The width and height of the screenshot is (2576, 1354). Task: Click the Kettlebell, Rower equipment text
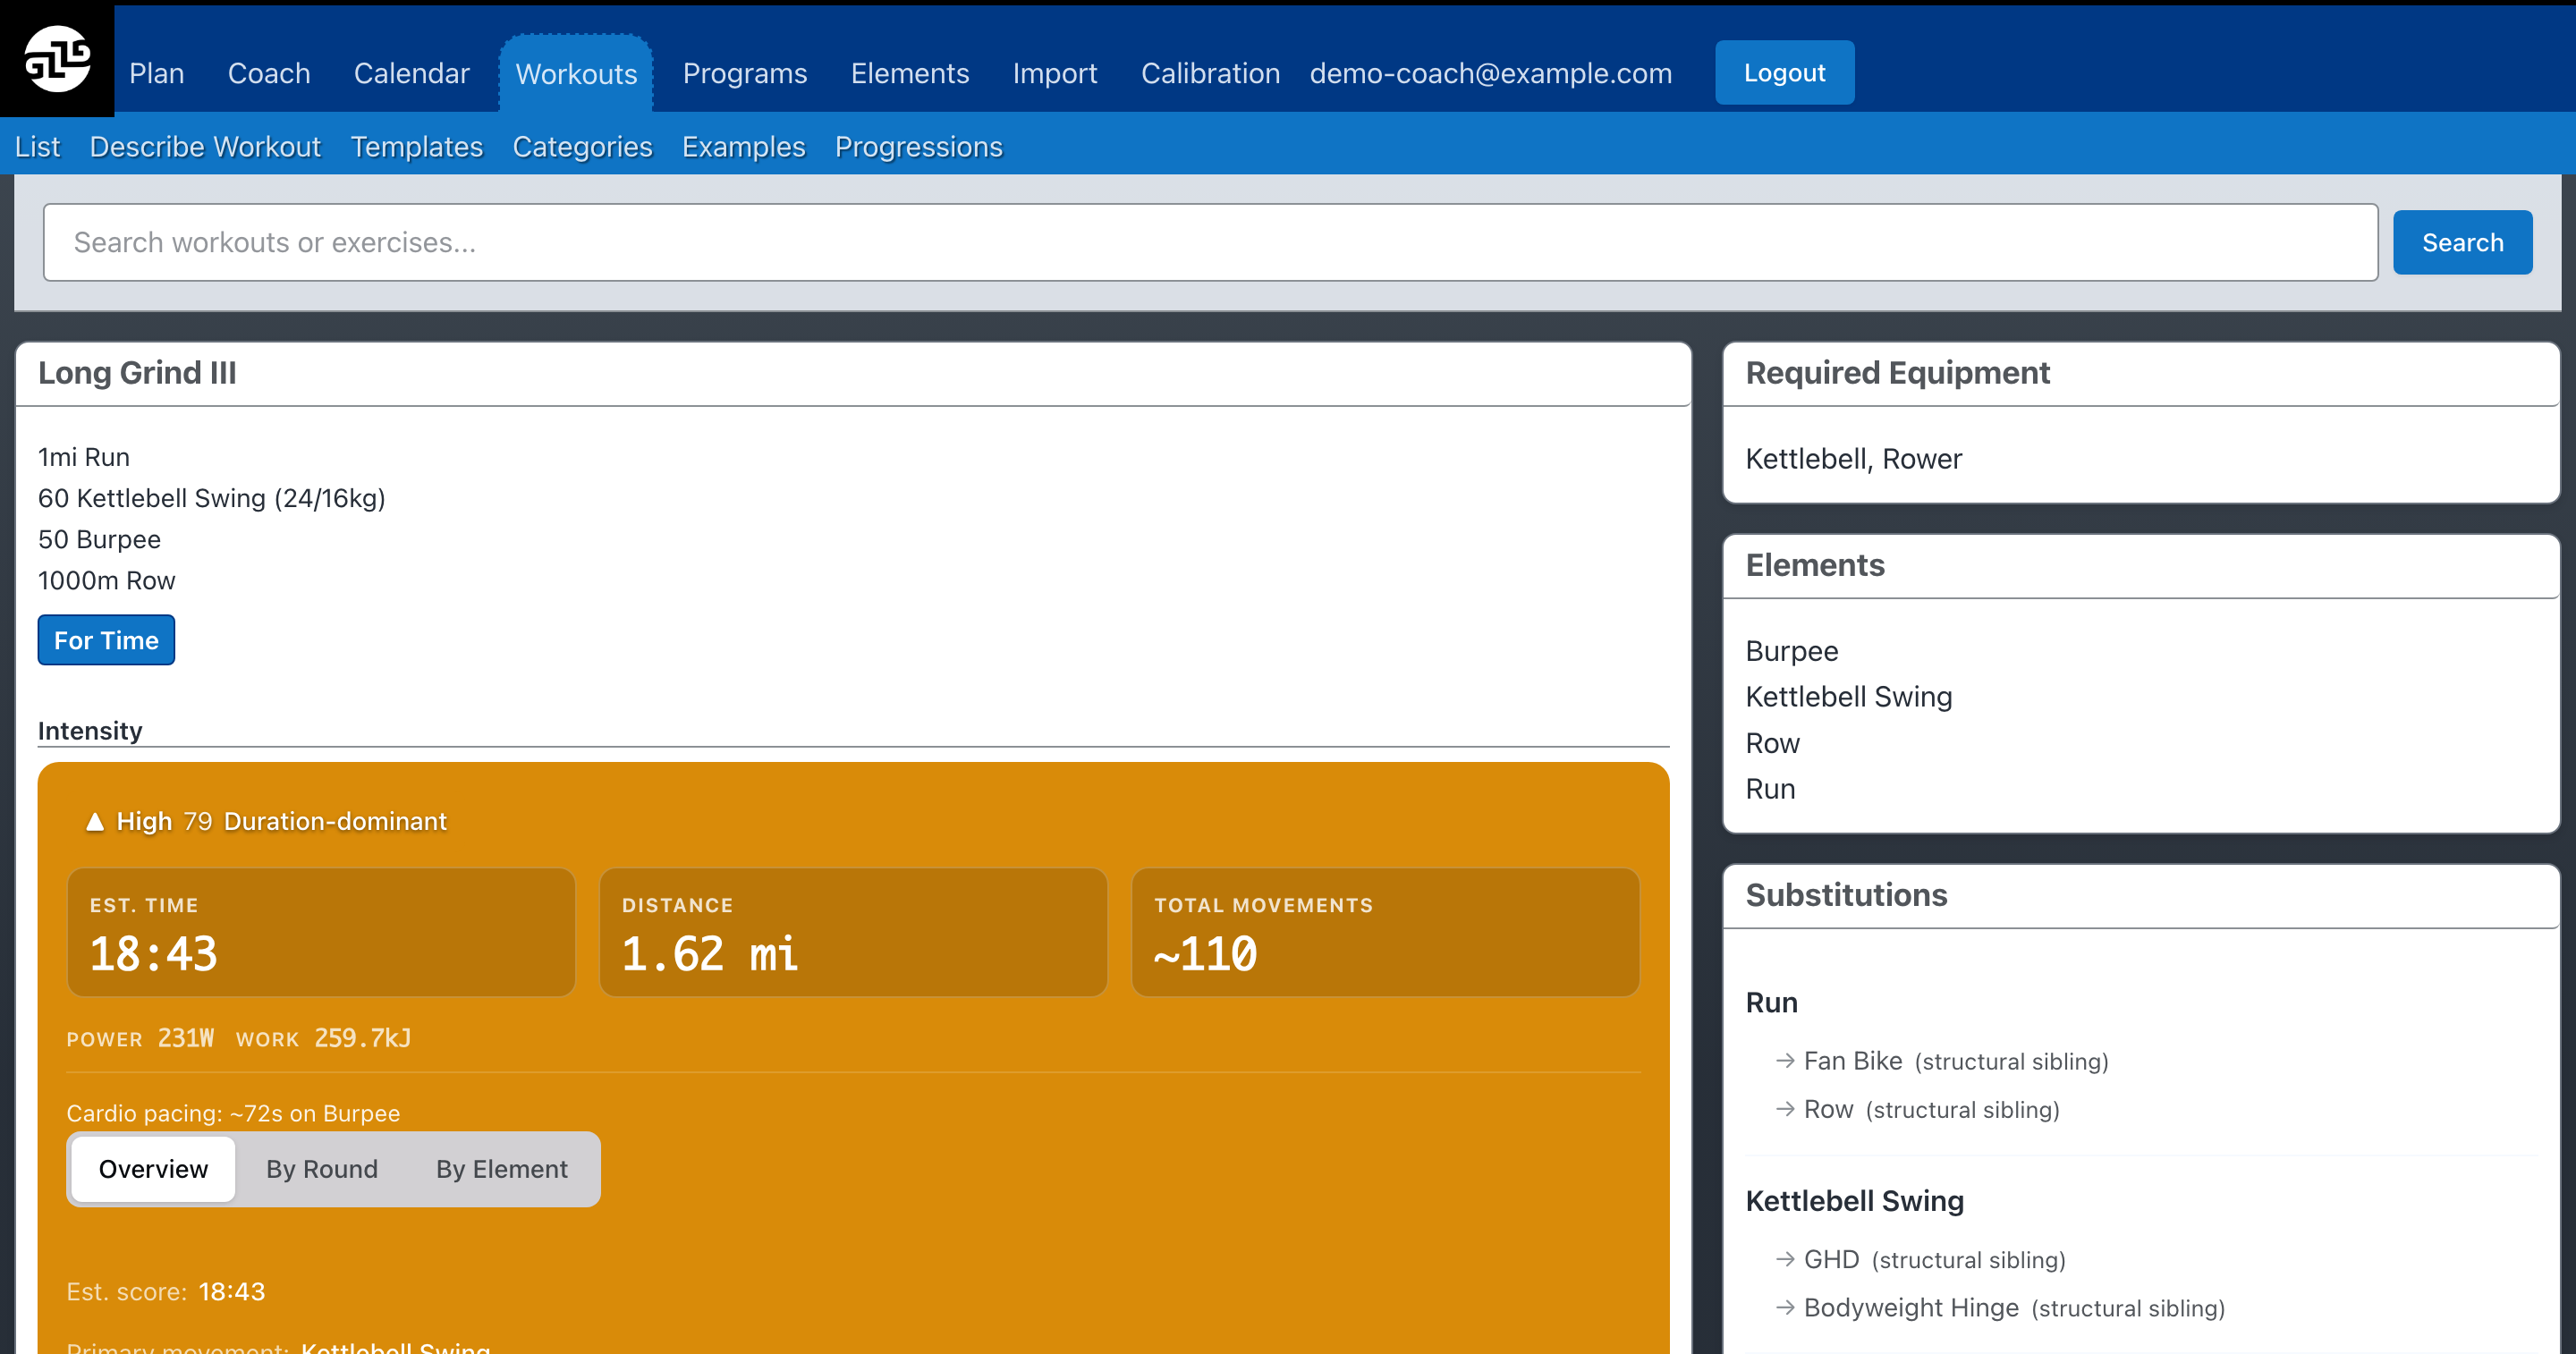pos(1853,459)
